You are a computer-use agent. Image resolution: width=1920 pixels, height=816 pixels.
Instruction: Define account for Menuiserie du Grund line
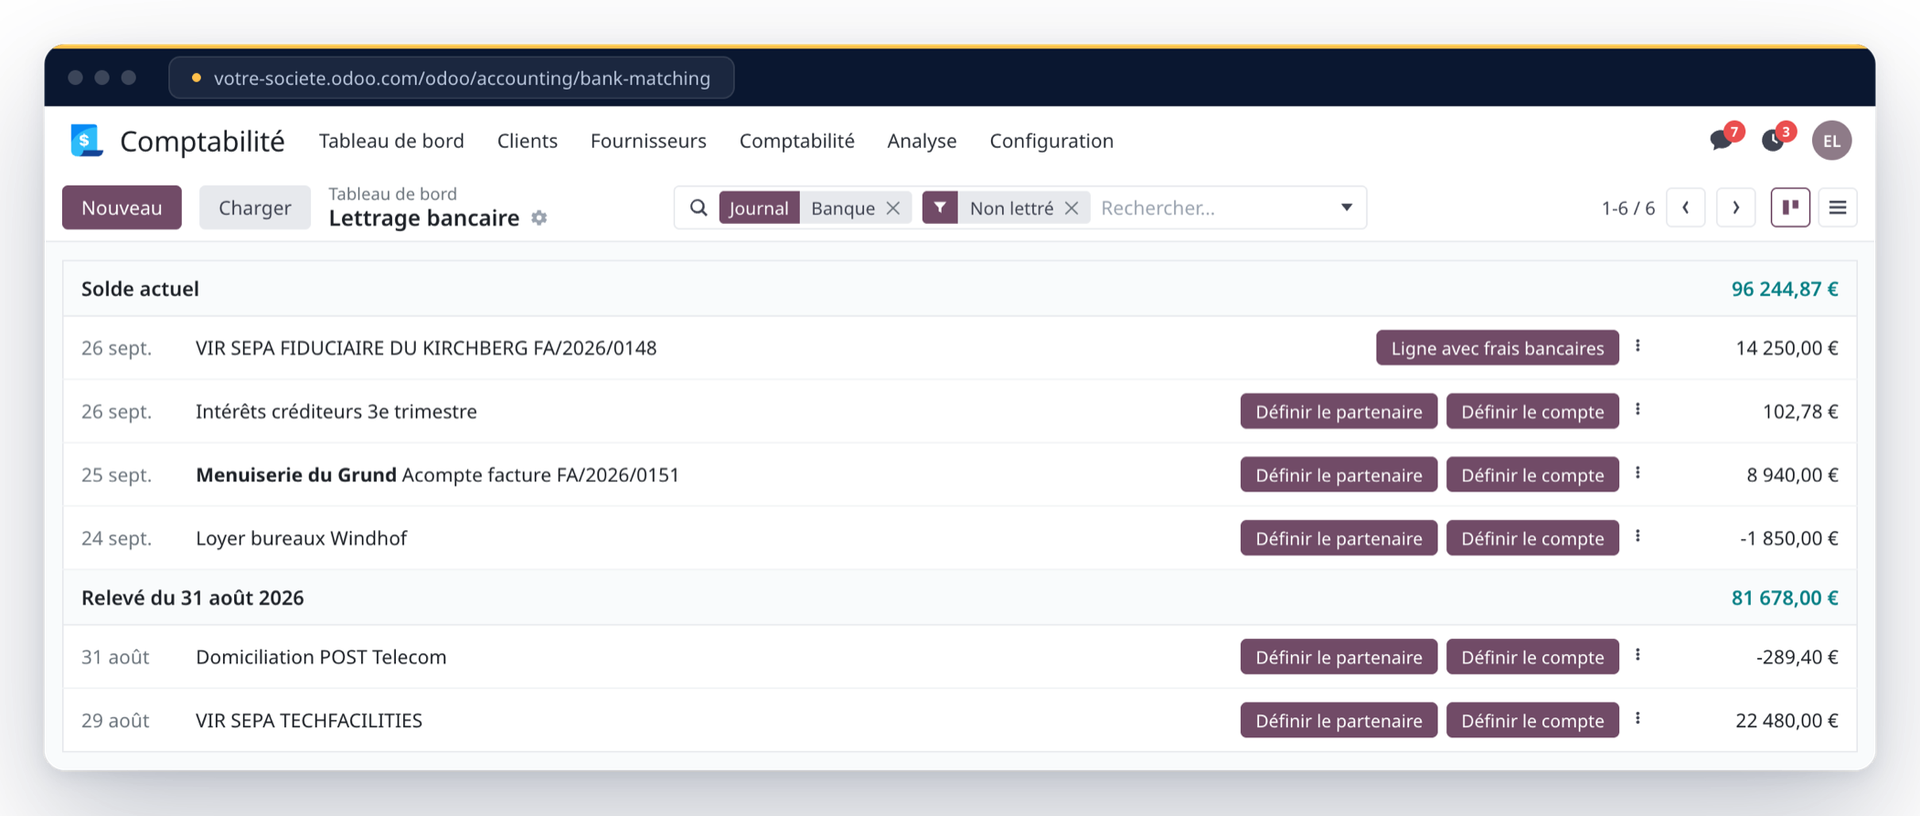pos(1533,475)
